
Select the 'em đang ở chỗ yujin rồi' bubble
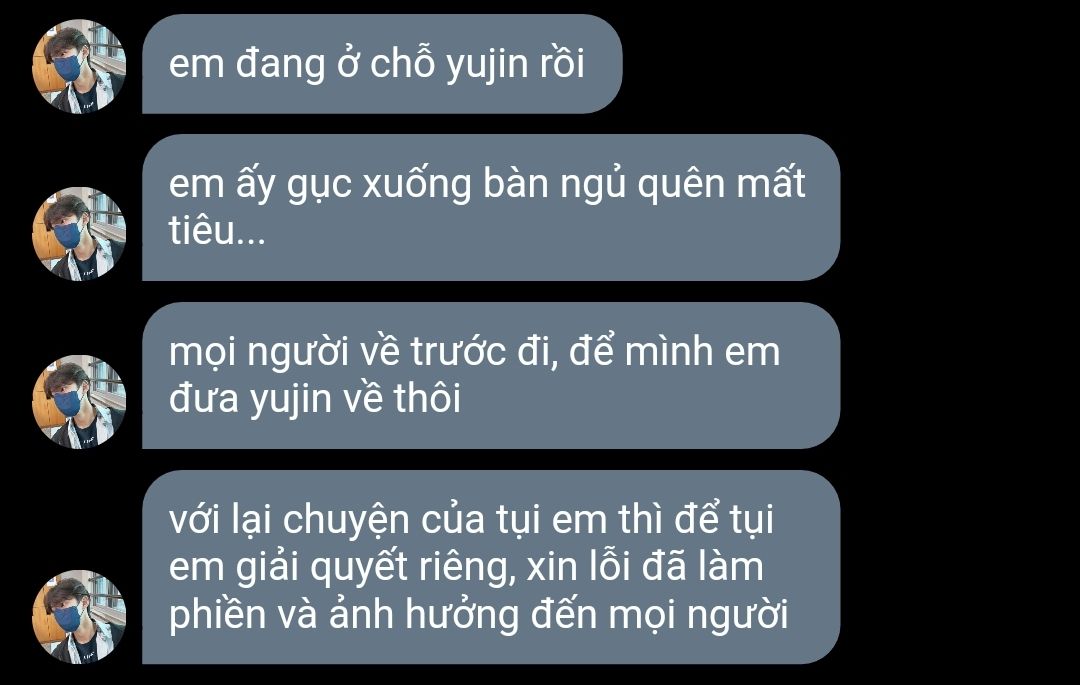(x=382, y=64)
